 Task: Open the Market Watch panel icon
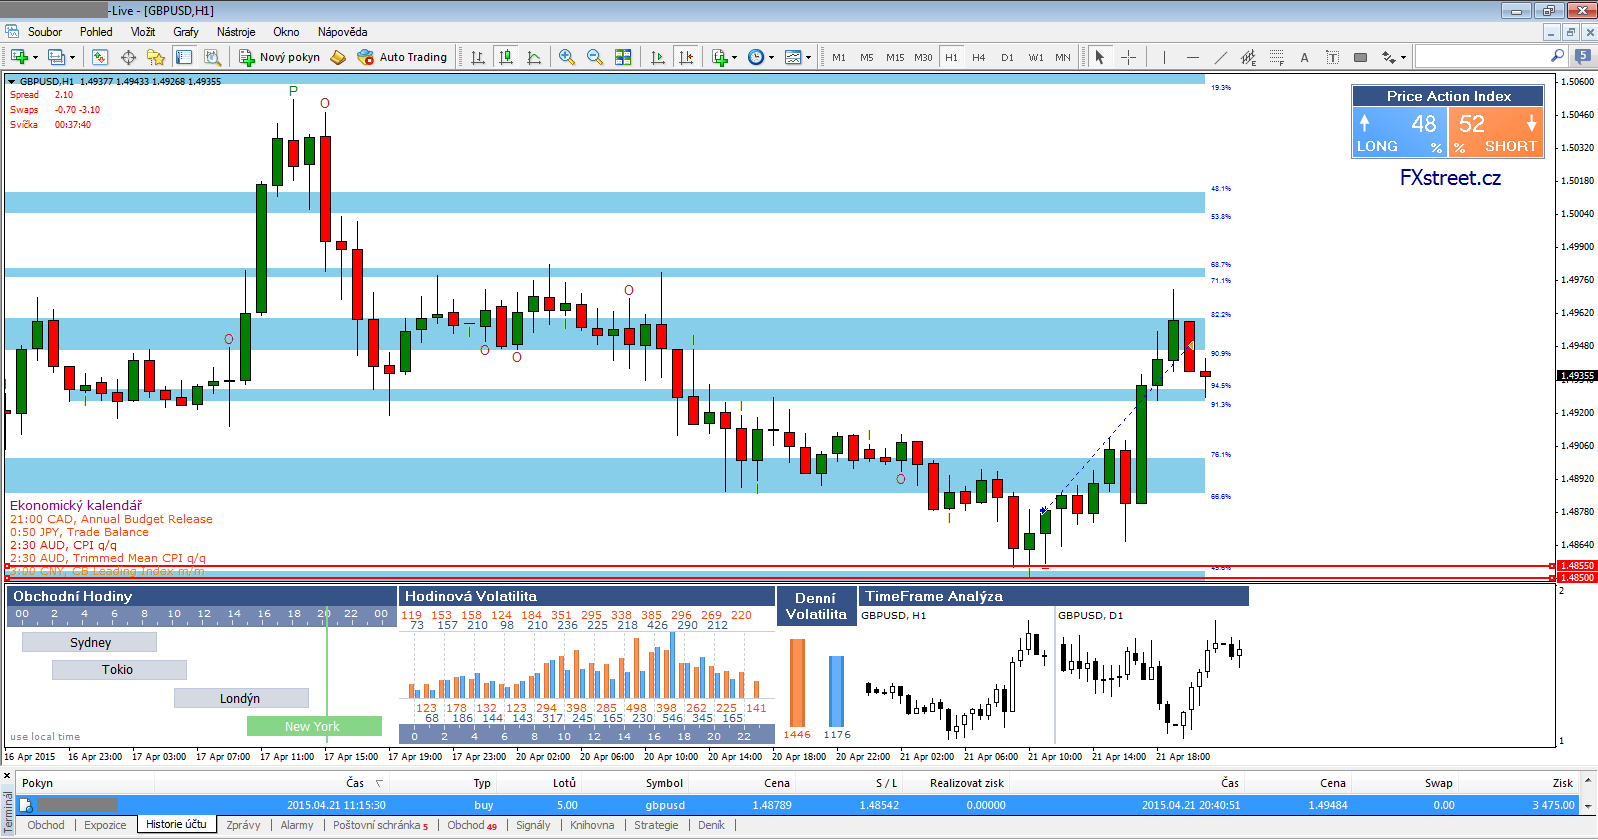100,57
